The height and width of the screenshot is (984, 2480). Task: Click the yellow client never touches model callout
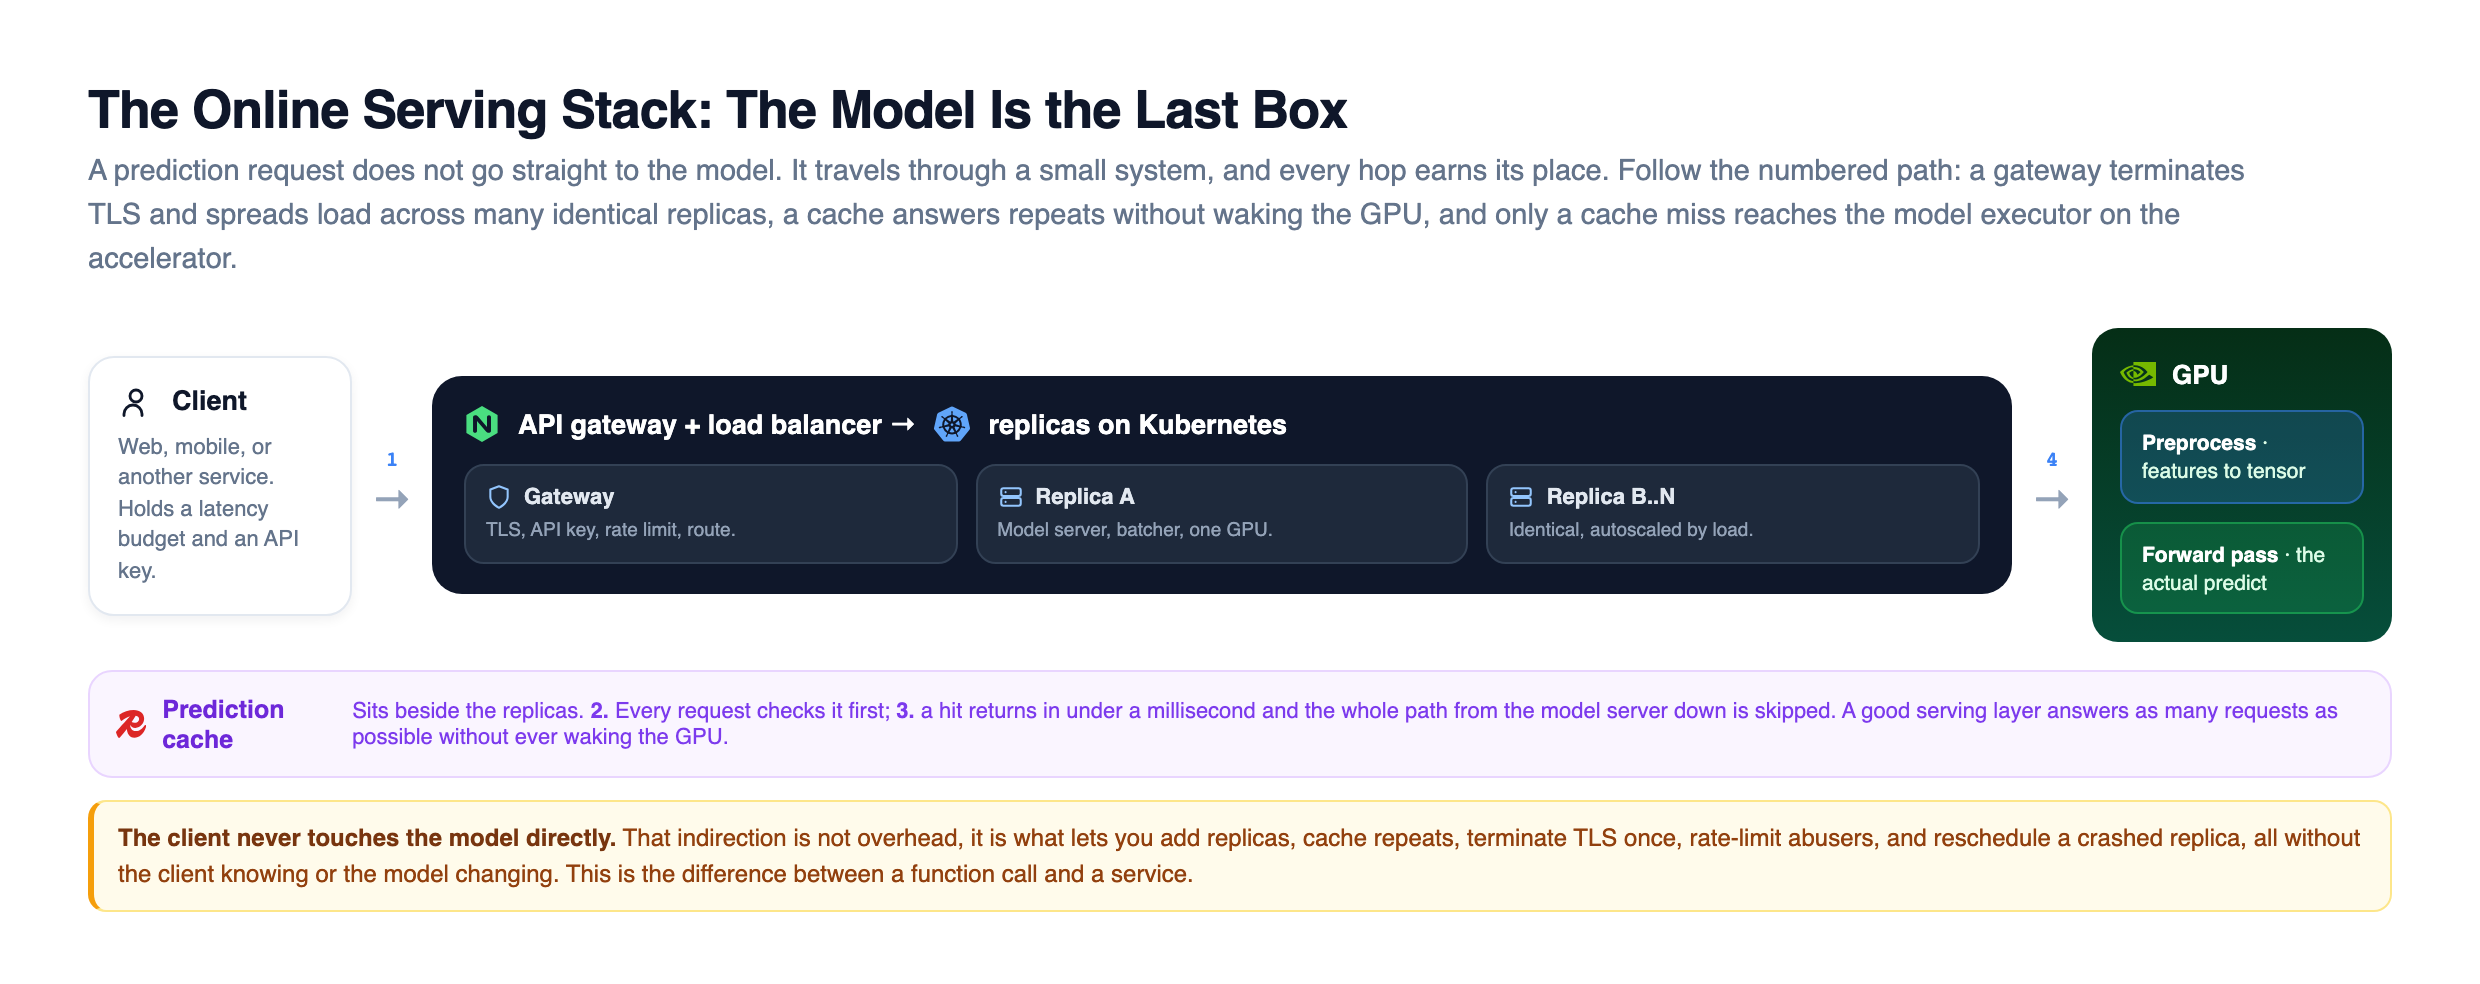[x=1240, y=856]
